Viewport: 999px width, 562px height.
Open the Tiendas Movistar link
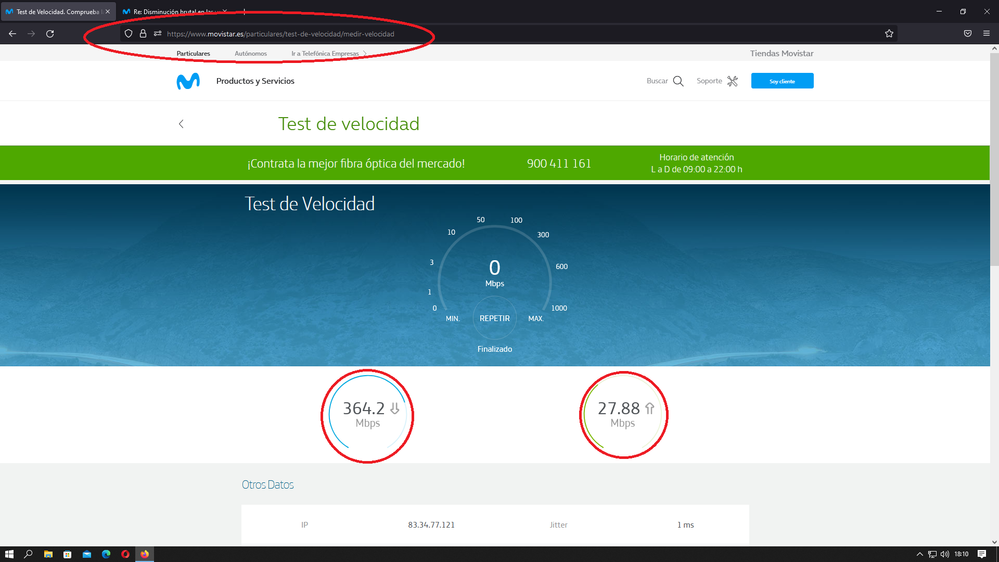click(x=781, y=53)
